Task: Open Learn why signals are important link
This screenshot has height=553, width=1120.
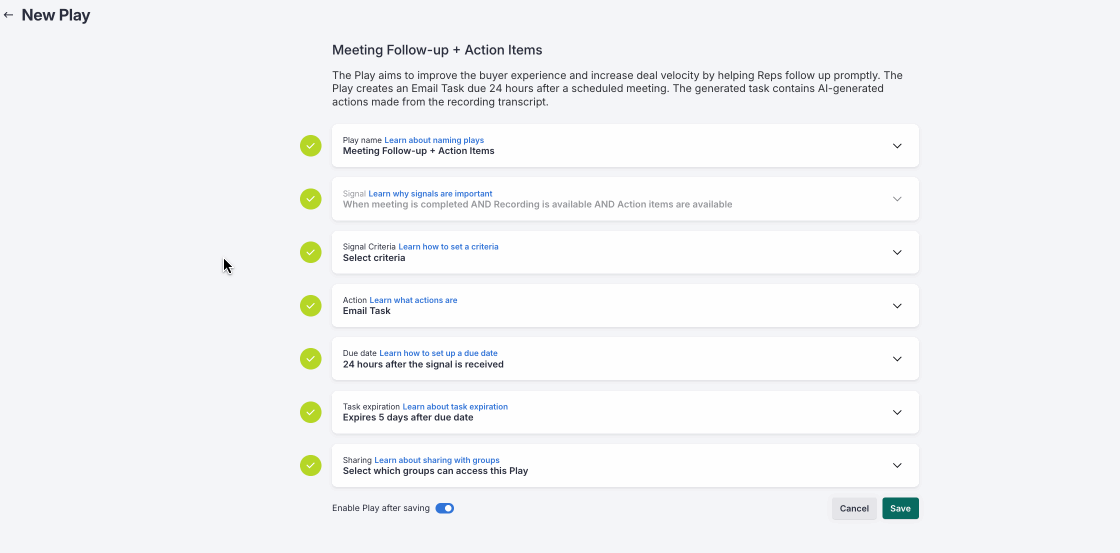Action: [430, 194]
